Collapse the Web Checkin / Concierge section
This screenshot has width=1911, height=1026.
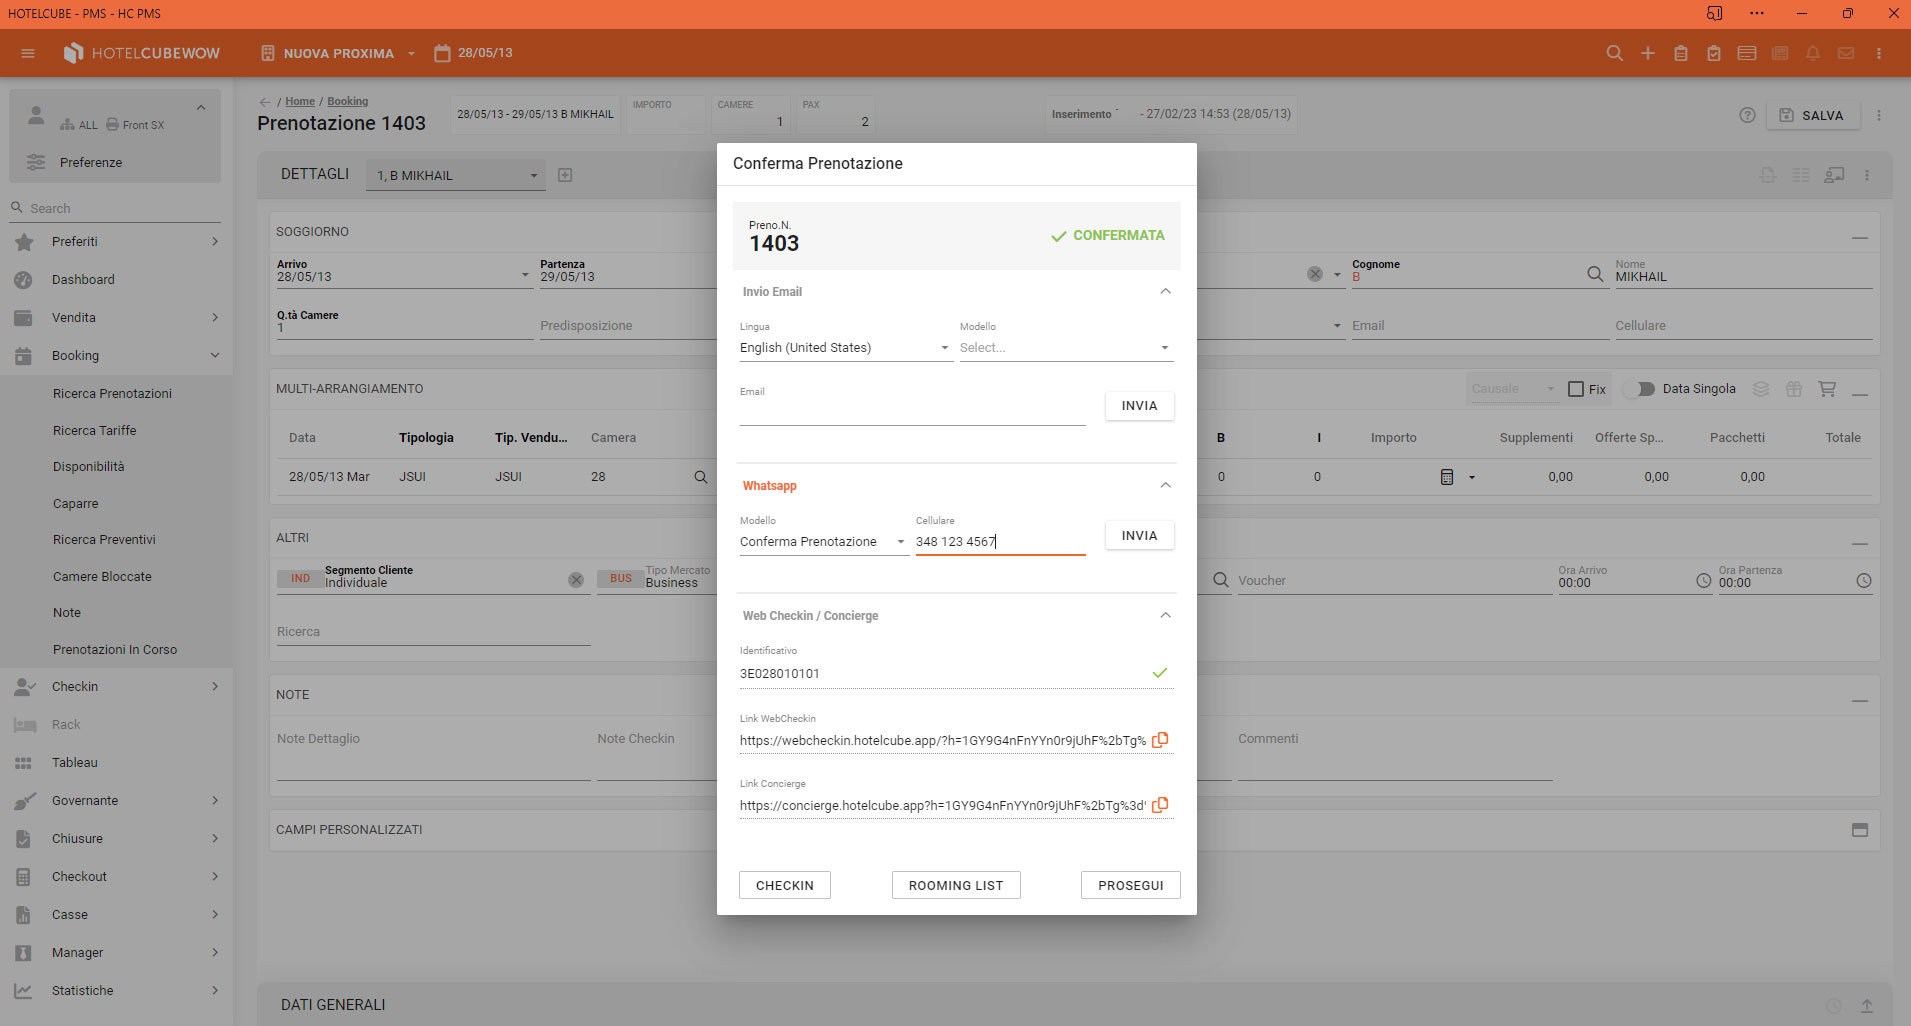[1165, 615]
